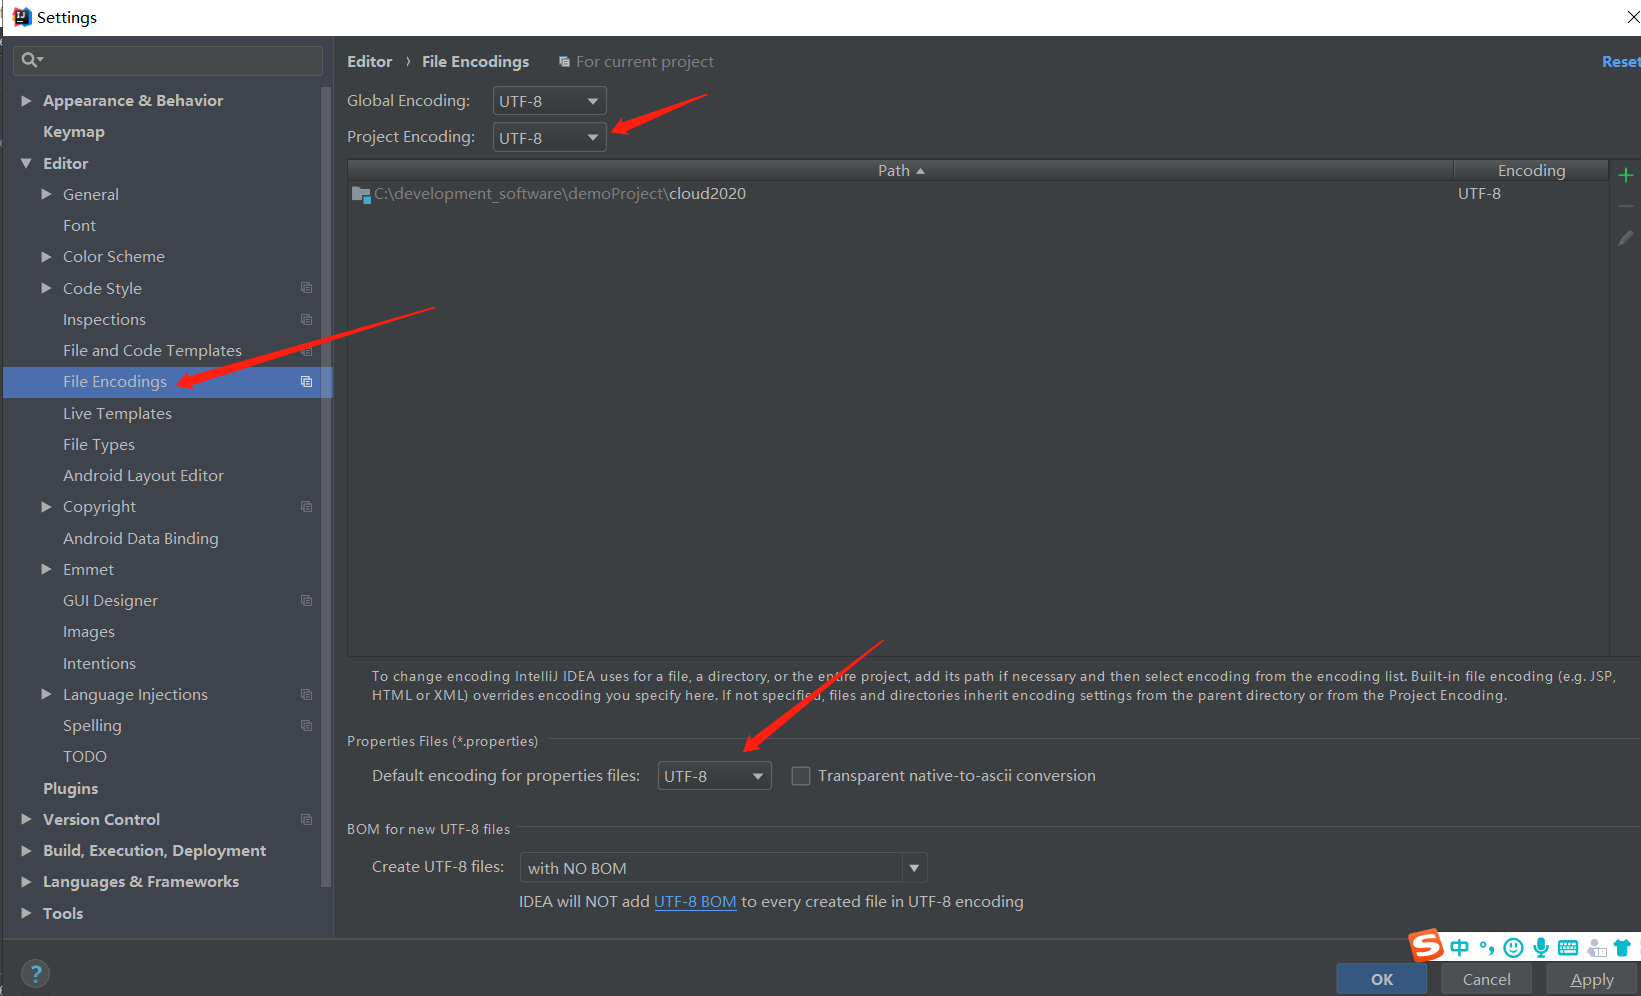Image resolution: width=1641 pixels, height=996 pixels.
Task: Expand Languages & Frameworks node arrow
Action: coord(27,882)
